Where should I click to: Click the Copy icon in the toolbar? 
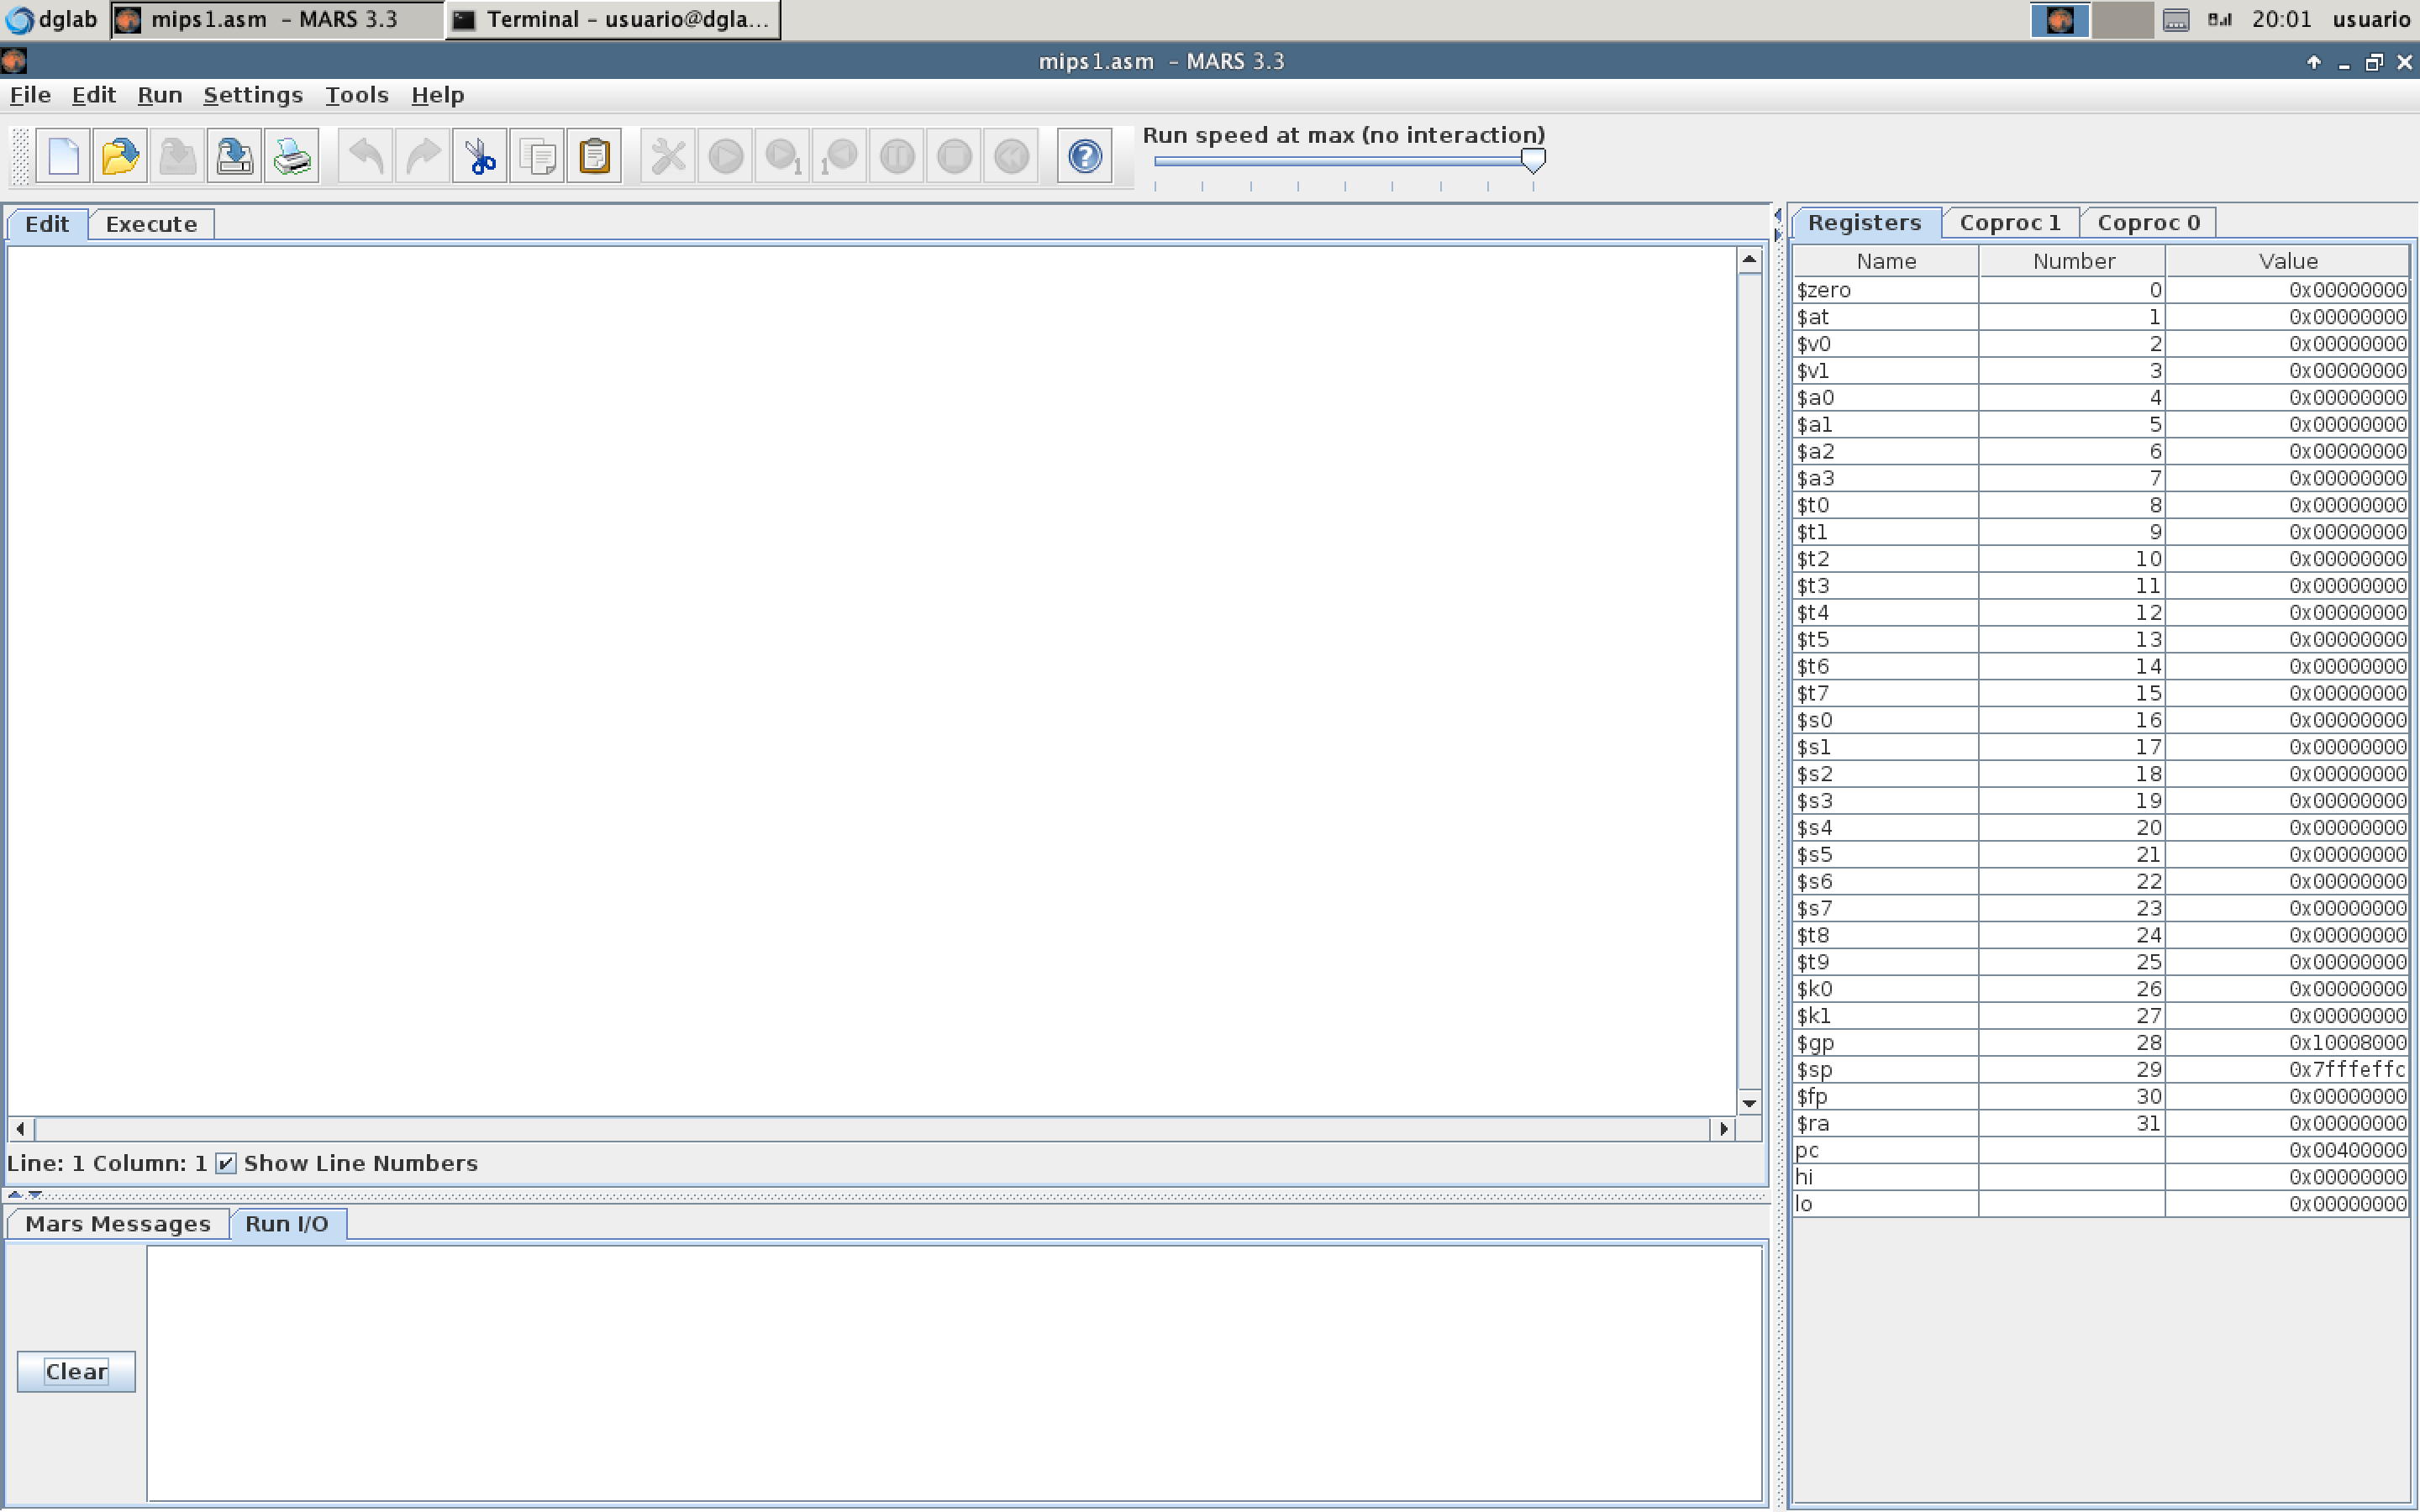click(x=537, y=156)
